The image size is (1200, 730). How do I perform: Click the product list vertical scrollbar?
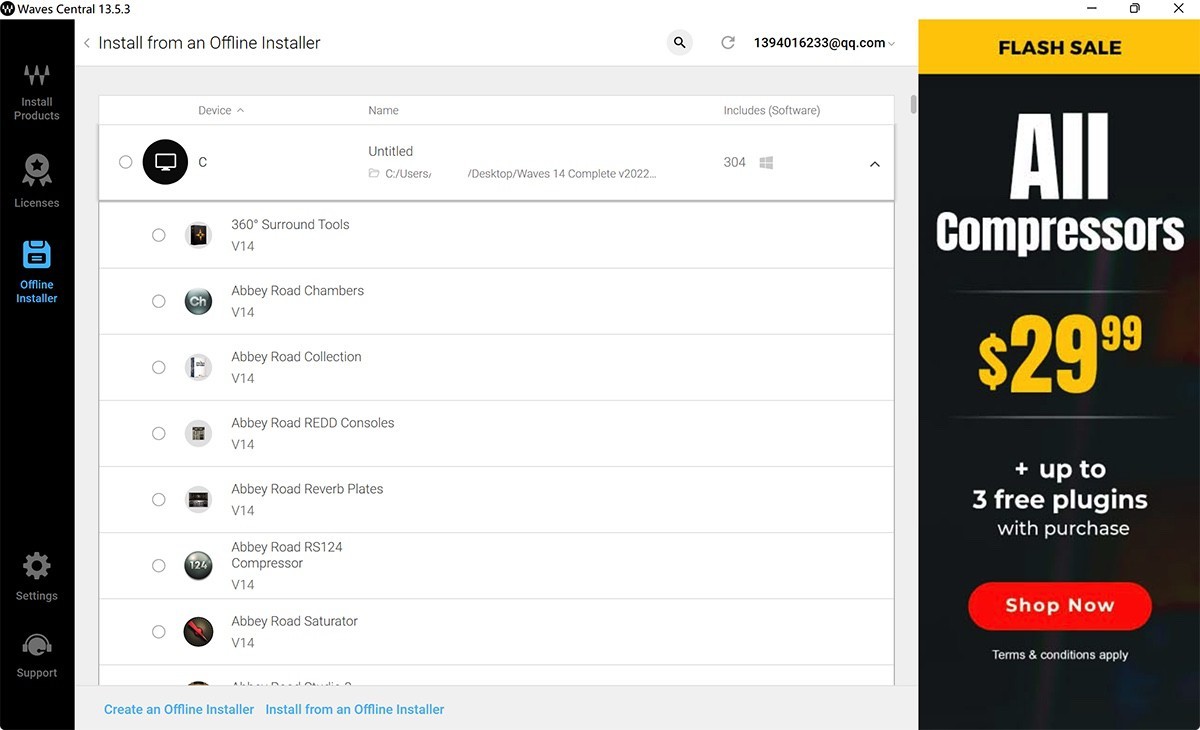pyautogui.click(x=914, y=105)
